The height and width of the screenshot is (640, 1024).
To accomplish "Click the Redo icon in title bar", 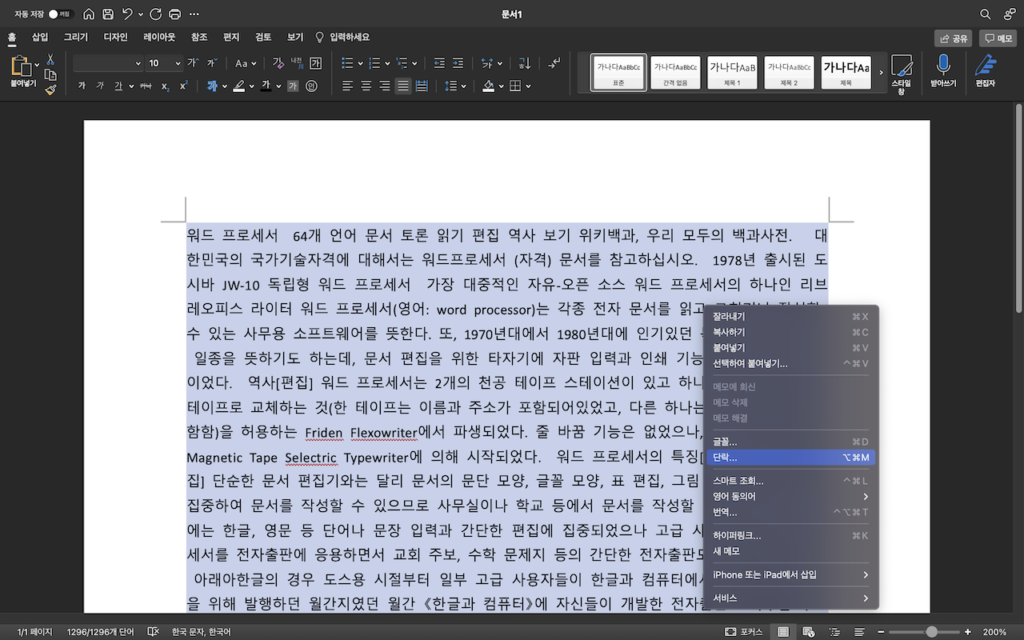I will click(155, 14).
